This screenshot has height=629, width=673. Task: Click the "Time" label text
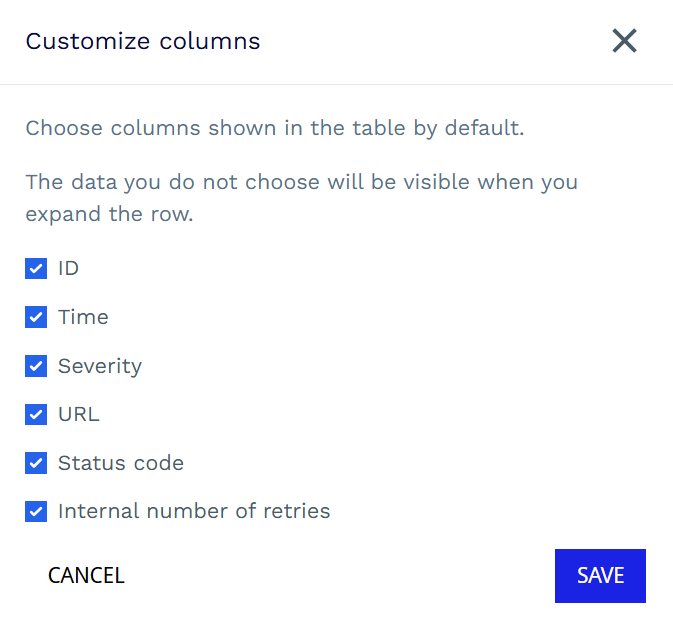(83, 317)
